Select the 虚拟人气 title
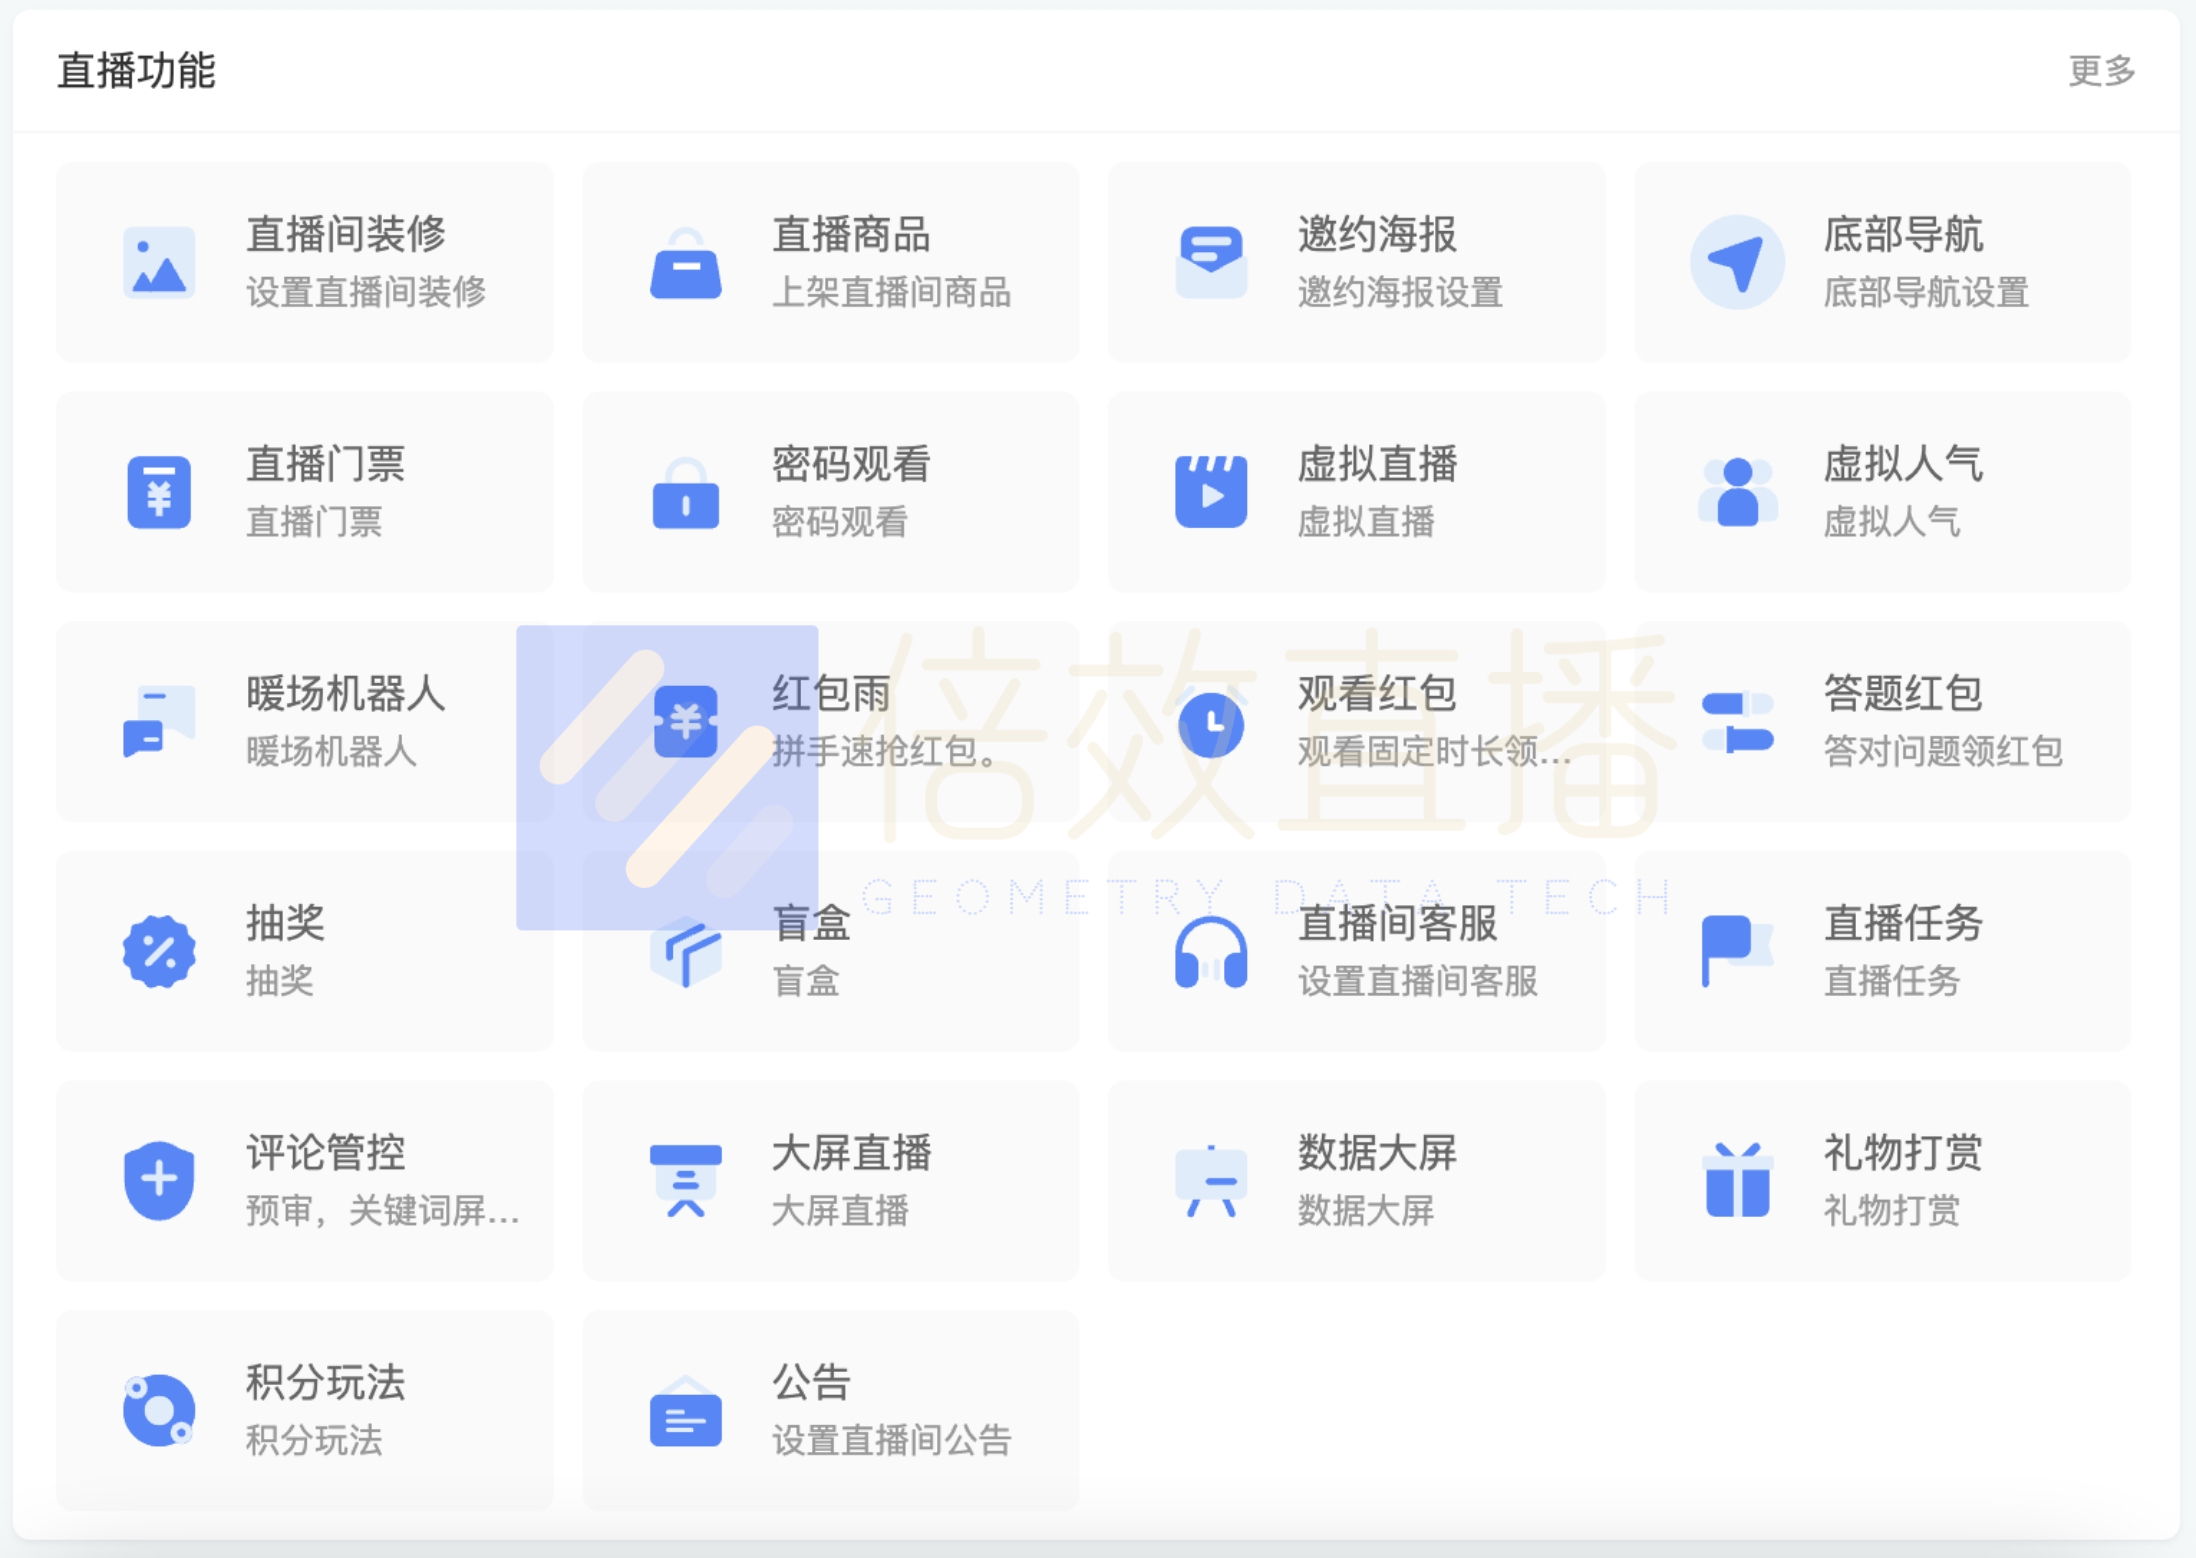2196x1558 pixels. tap(1903, 463)
